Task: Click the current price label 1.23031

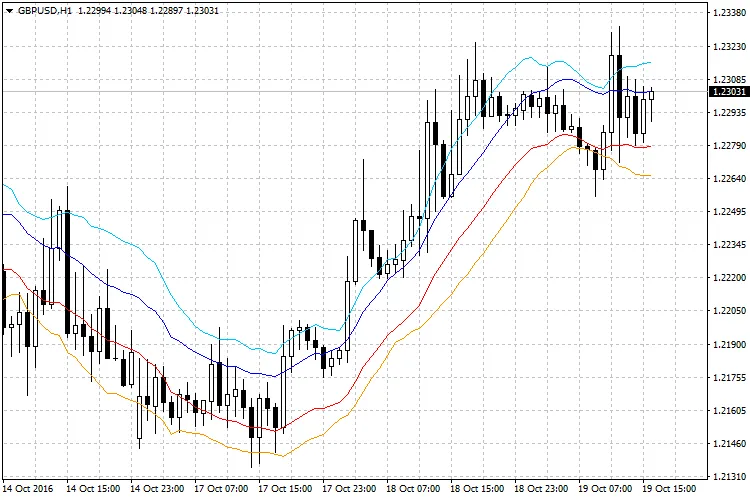Action: tap(727, 92)
